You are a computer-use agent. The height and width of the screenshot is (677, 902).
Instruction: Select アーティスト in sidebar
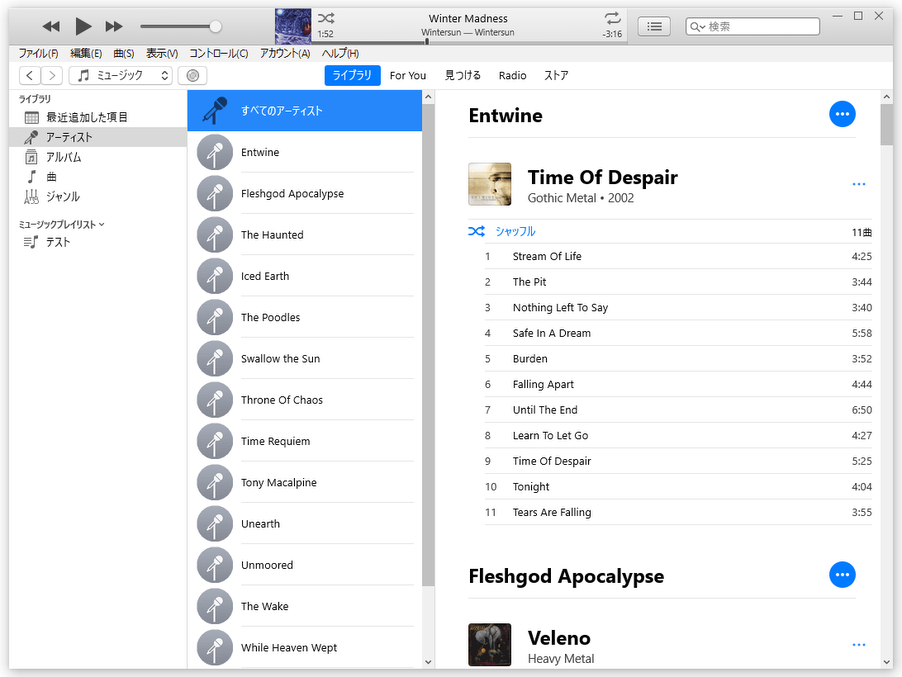pyautogui.click(x=98, y=137)
